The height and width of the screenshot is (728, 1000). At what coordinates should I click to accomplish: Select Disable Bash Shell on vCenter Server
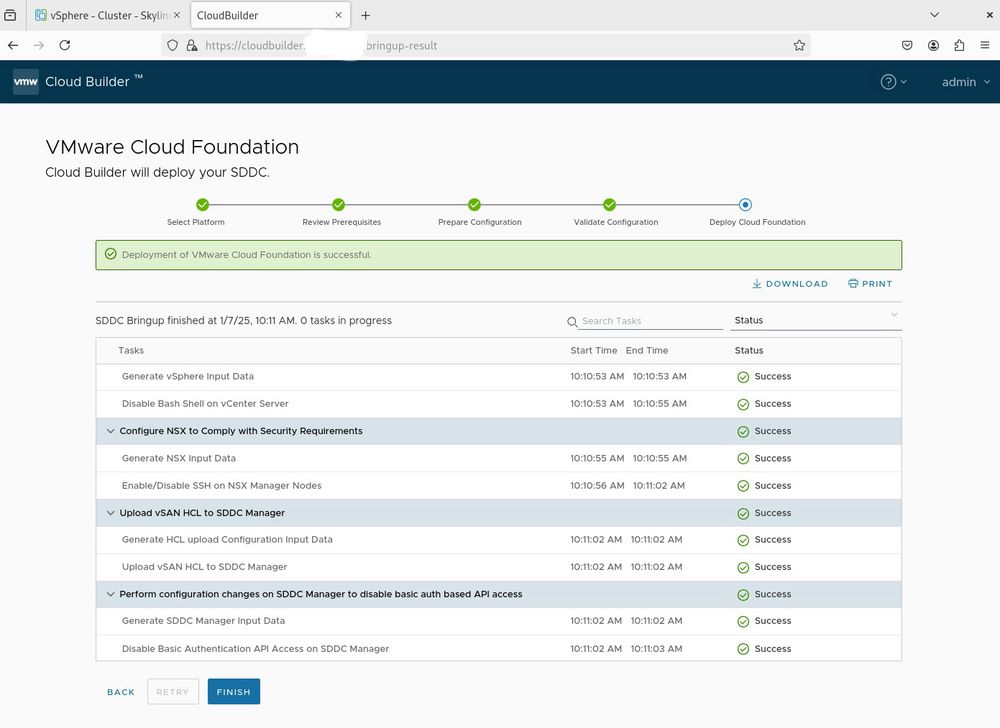coord(499,404)
